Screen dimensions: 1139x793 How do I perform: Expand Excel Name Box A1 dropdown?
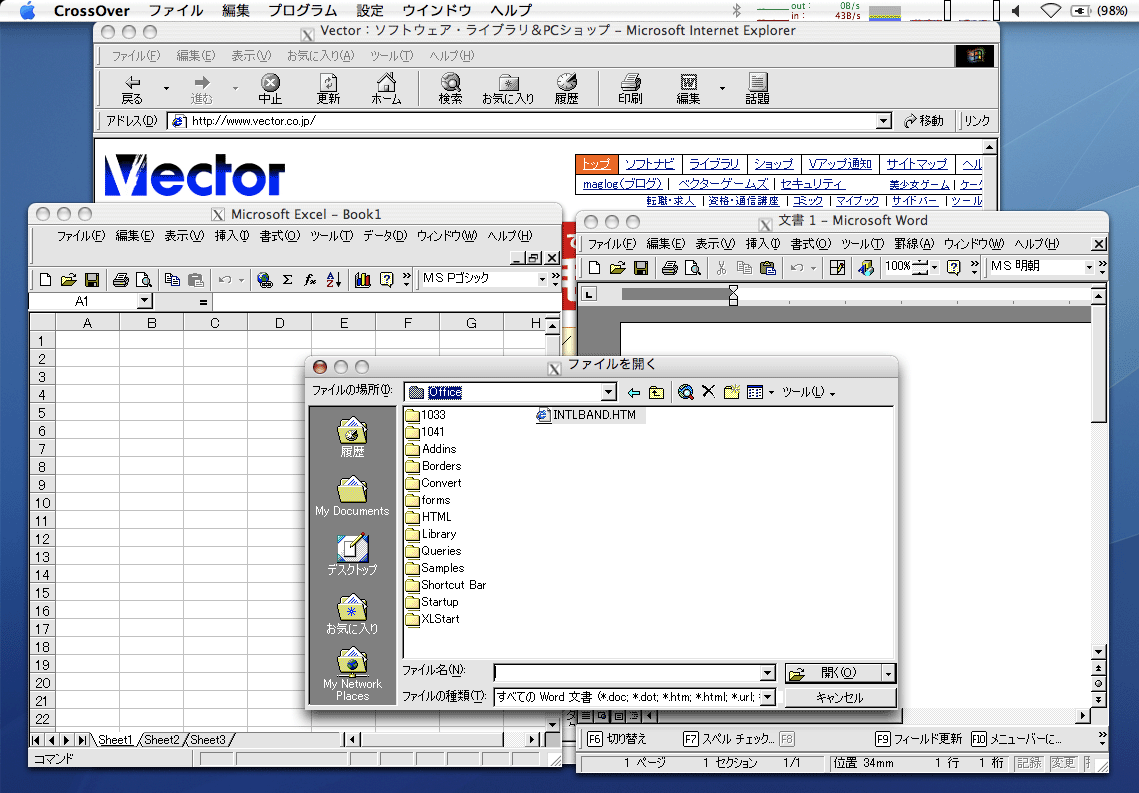pyautogui.click(x=145, y=301)
